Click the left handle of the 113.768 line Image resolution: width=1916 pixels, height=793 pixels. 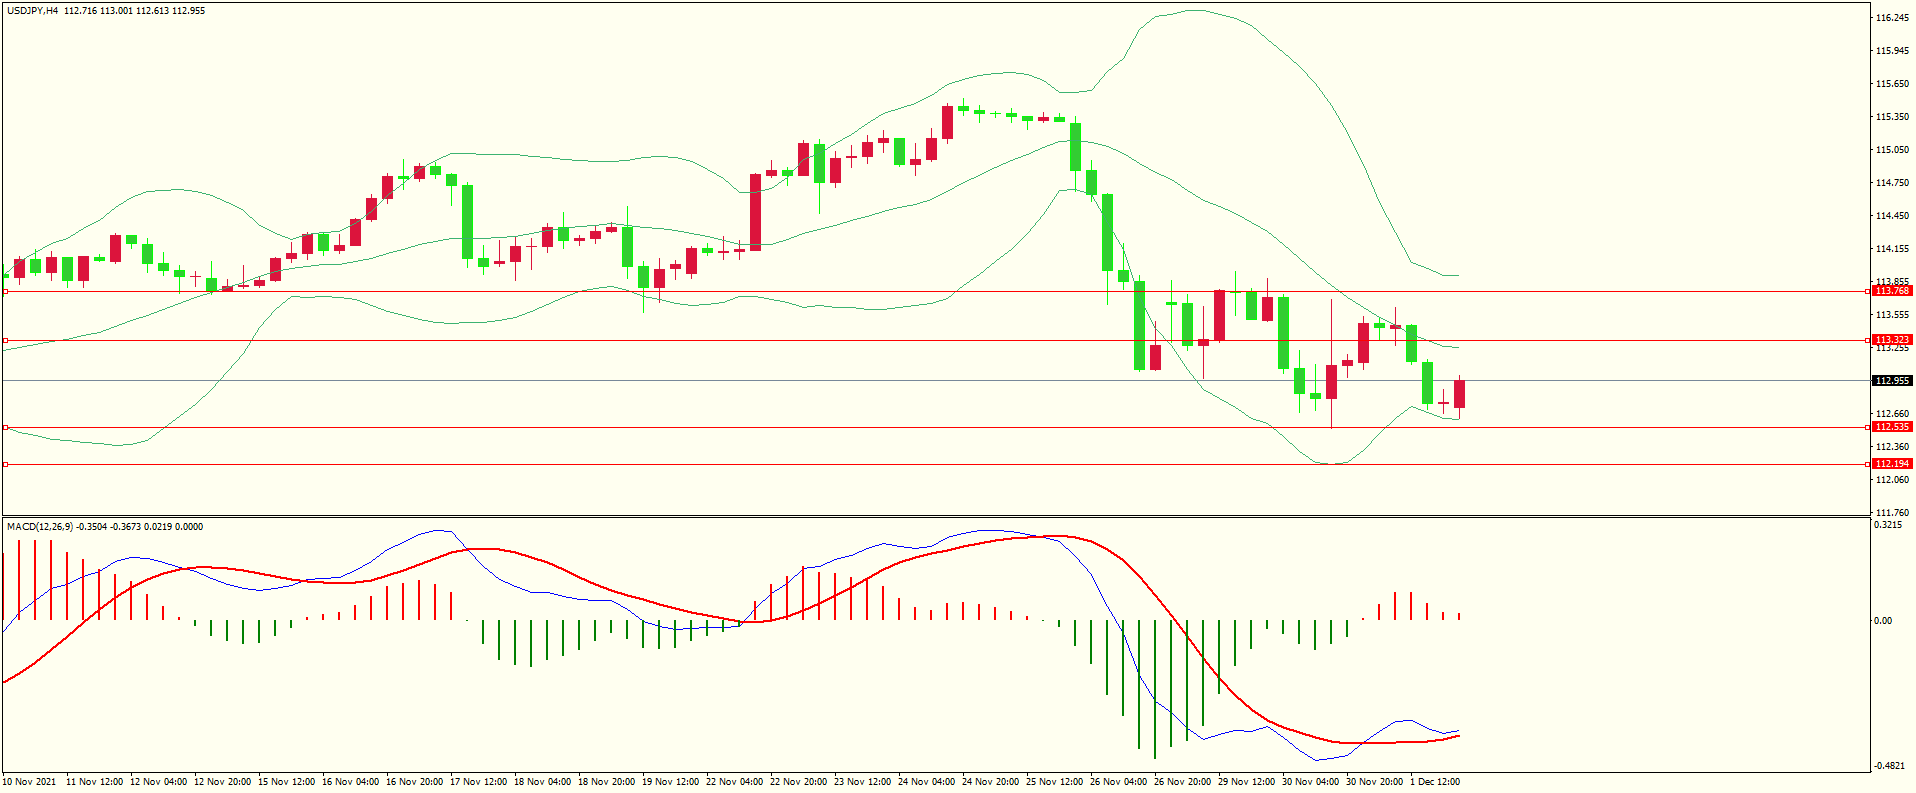(x=5, y=291)
